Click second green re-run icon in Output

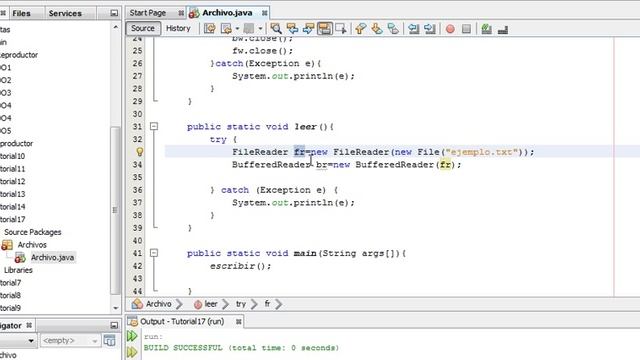[132, 352]
